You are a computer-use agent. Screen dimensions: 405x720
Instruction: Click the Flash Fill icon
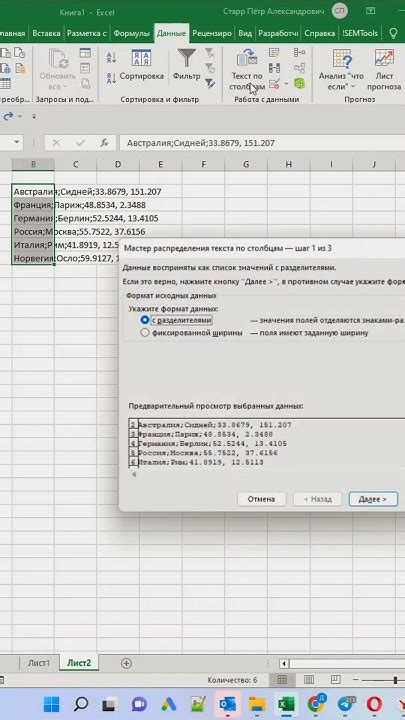point(275,52)
